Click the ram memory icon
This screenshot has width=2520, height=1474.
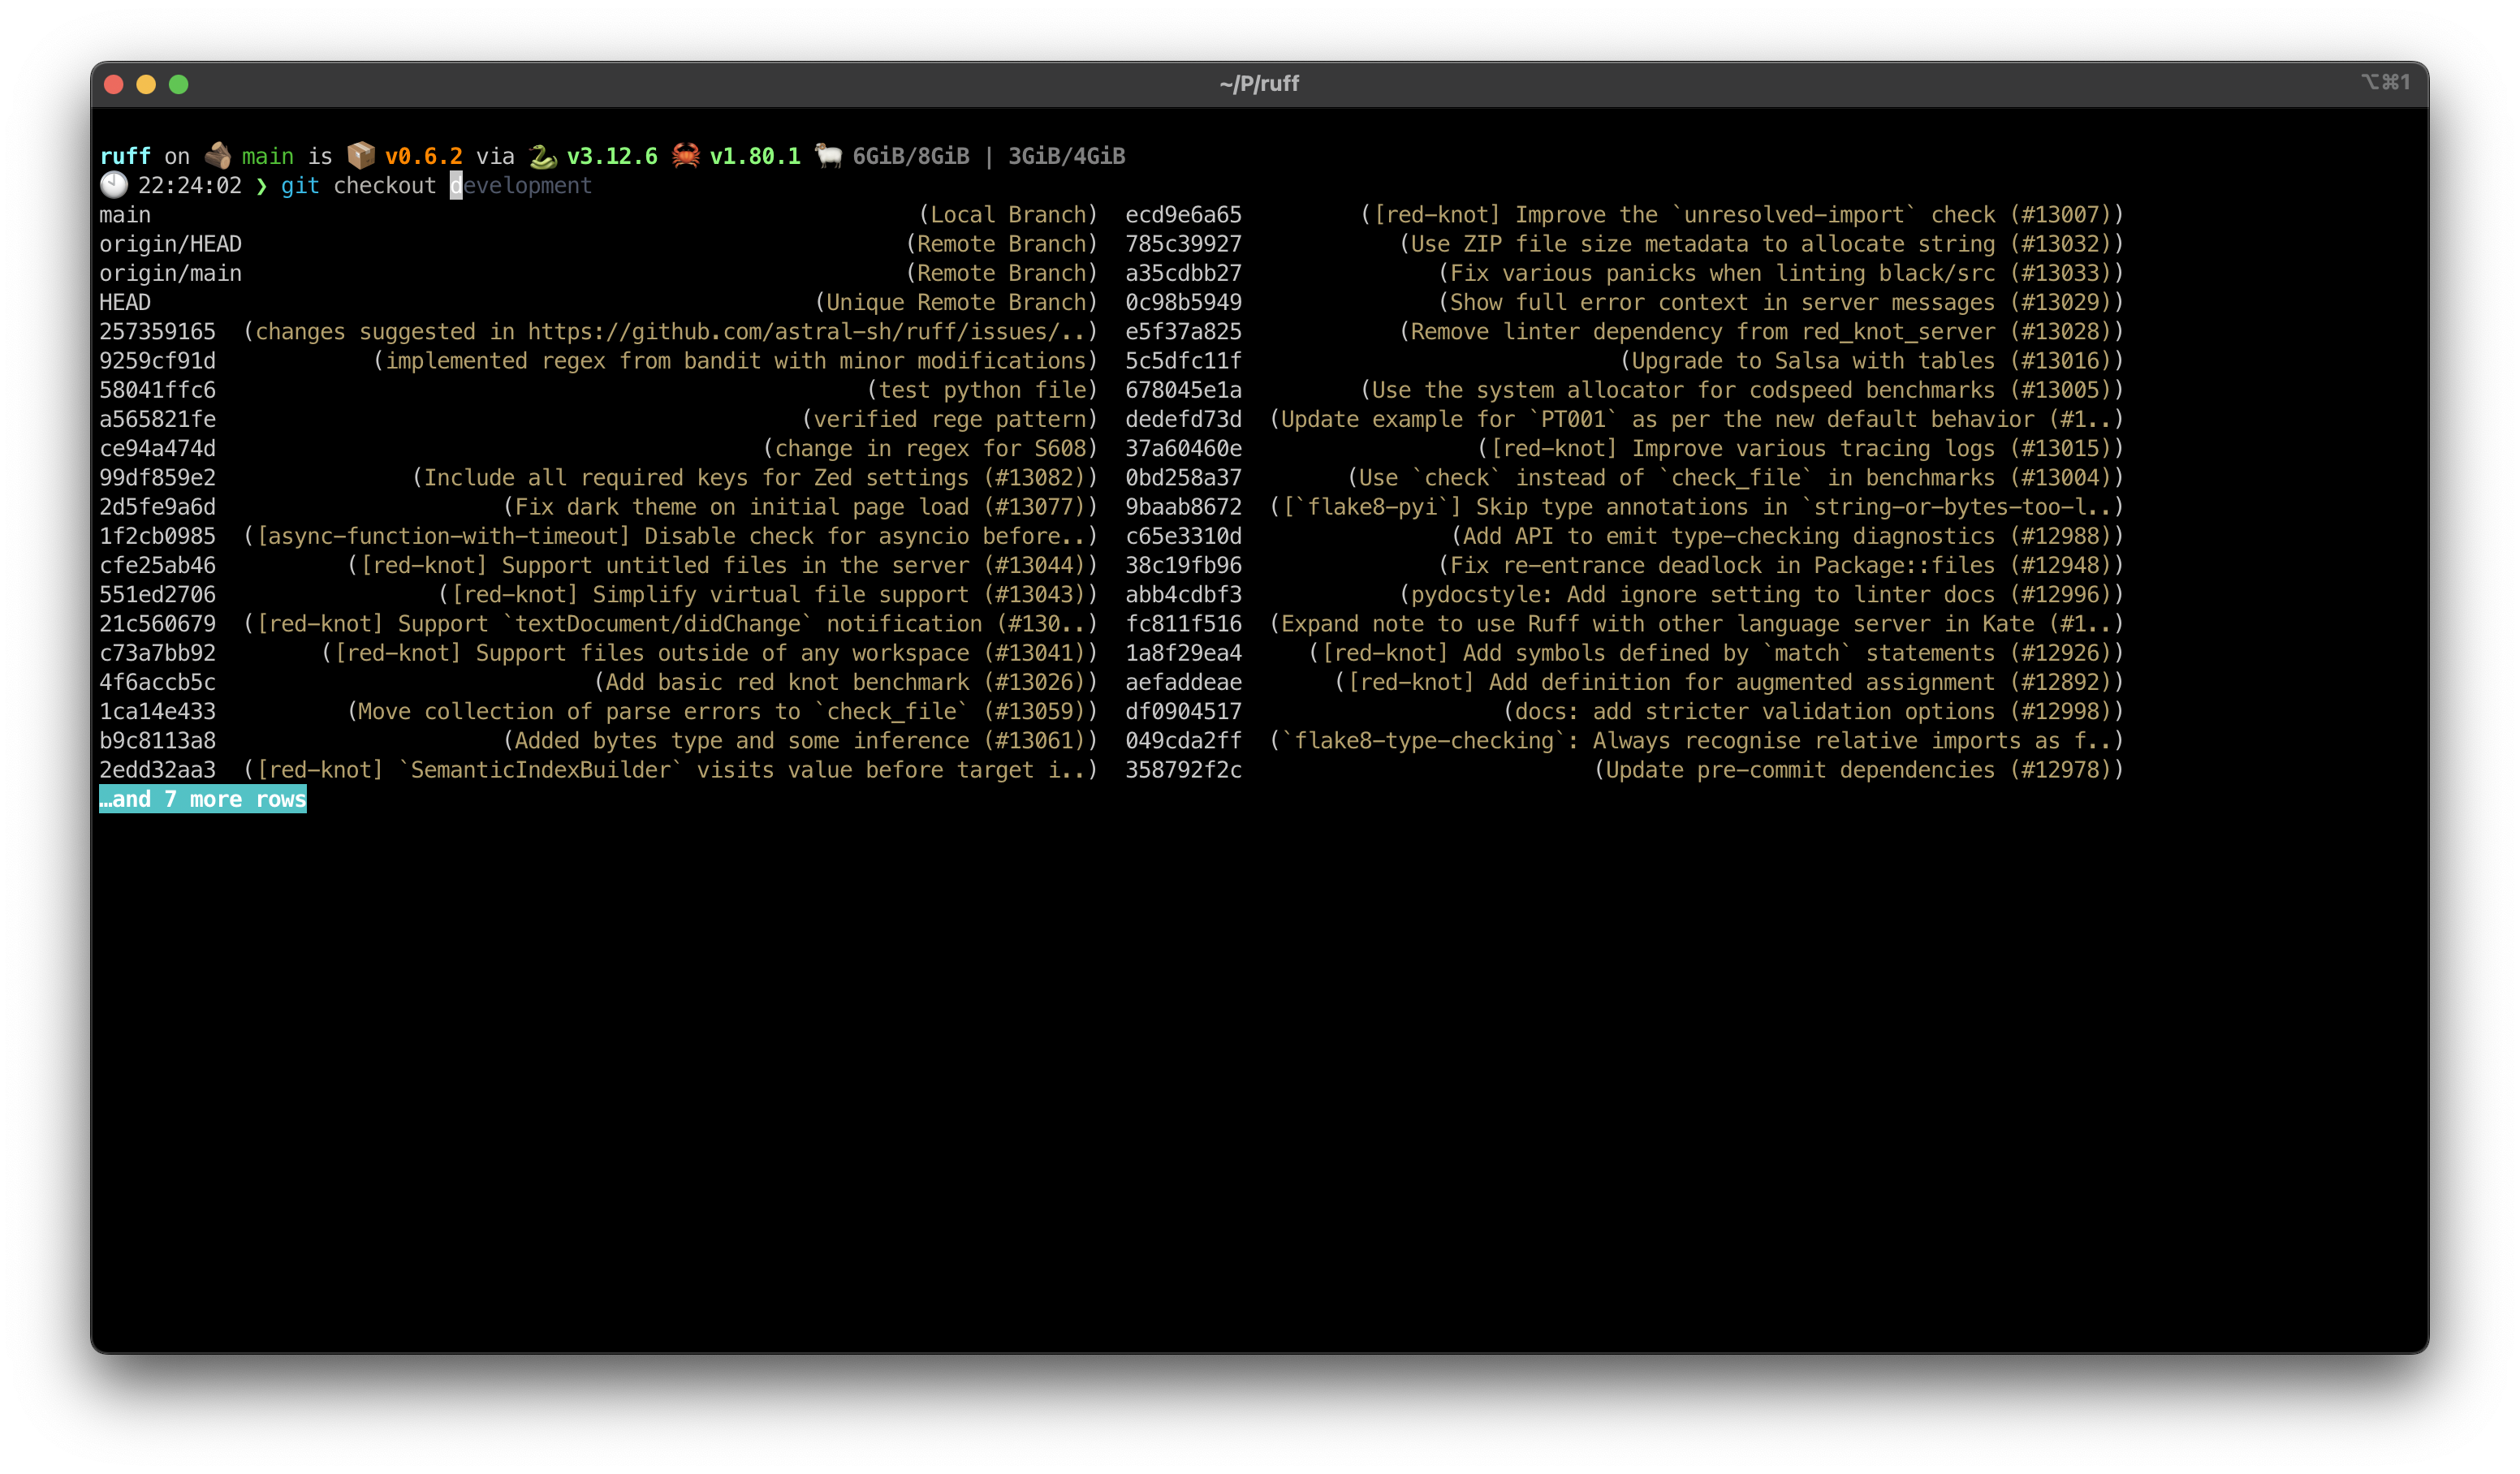(x=828, y=156)
